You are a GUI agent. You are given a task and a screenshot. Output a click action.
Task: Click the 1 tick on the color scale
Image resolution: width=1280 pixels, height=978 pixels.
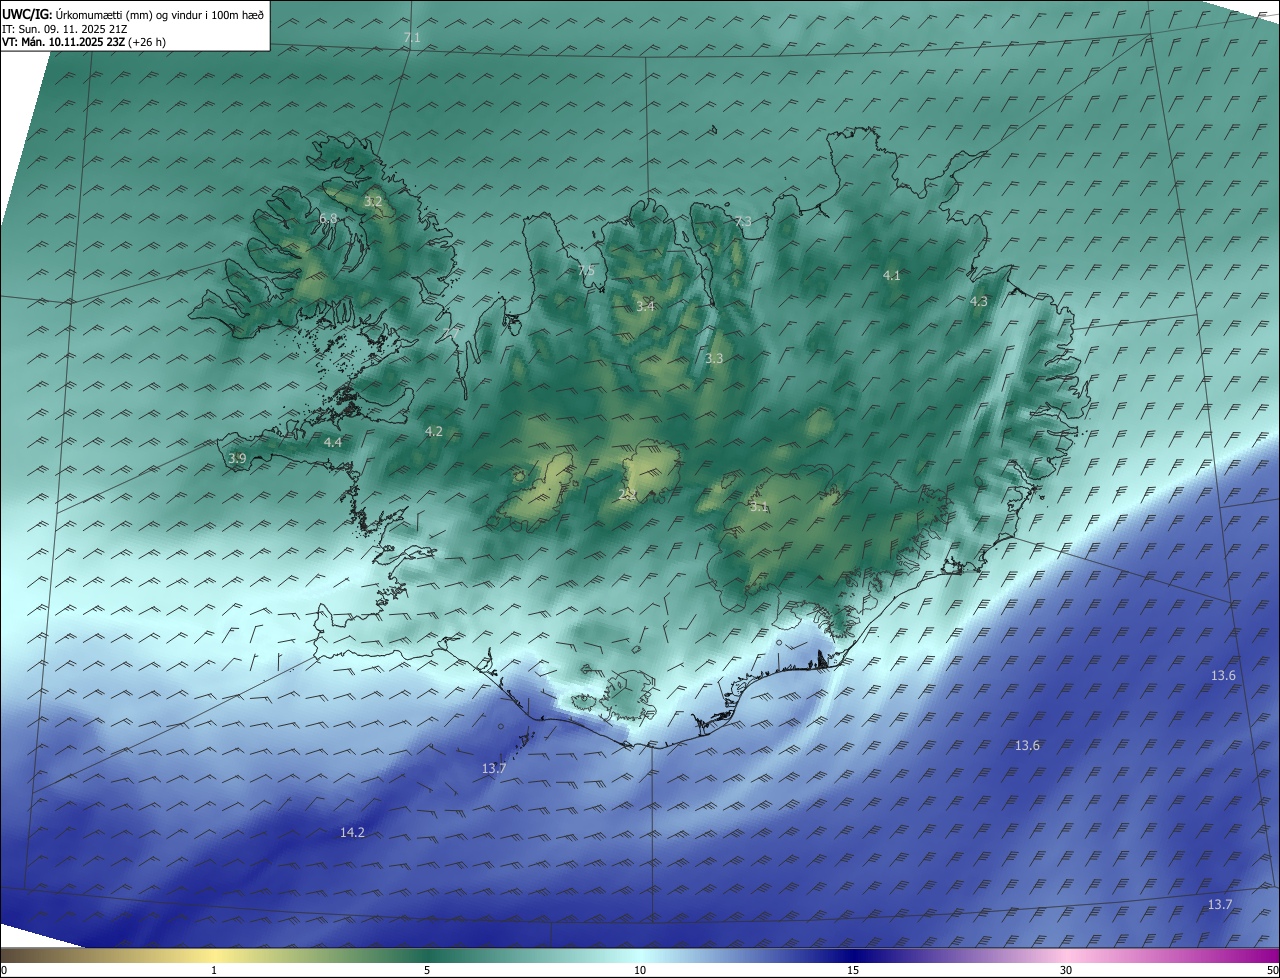click(x=215, y=970)
